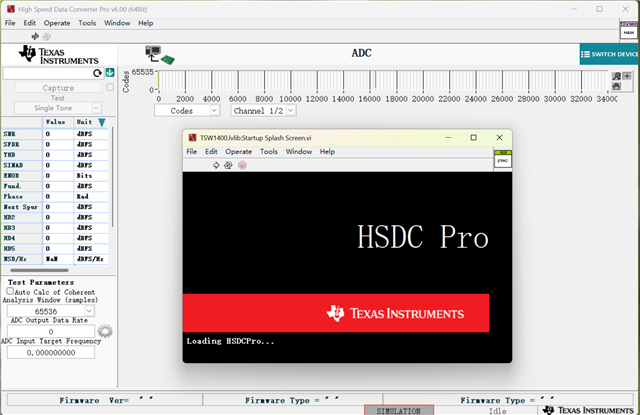The height and width of the screenshot is (415, 640).
Task: Click the magnifier zoom tool on graph palette
Action: (x=616, y=76)
